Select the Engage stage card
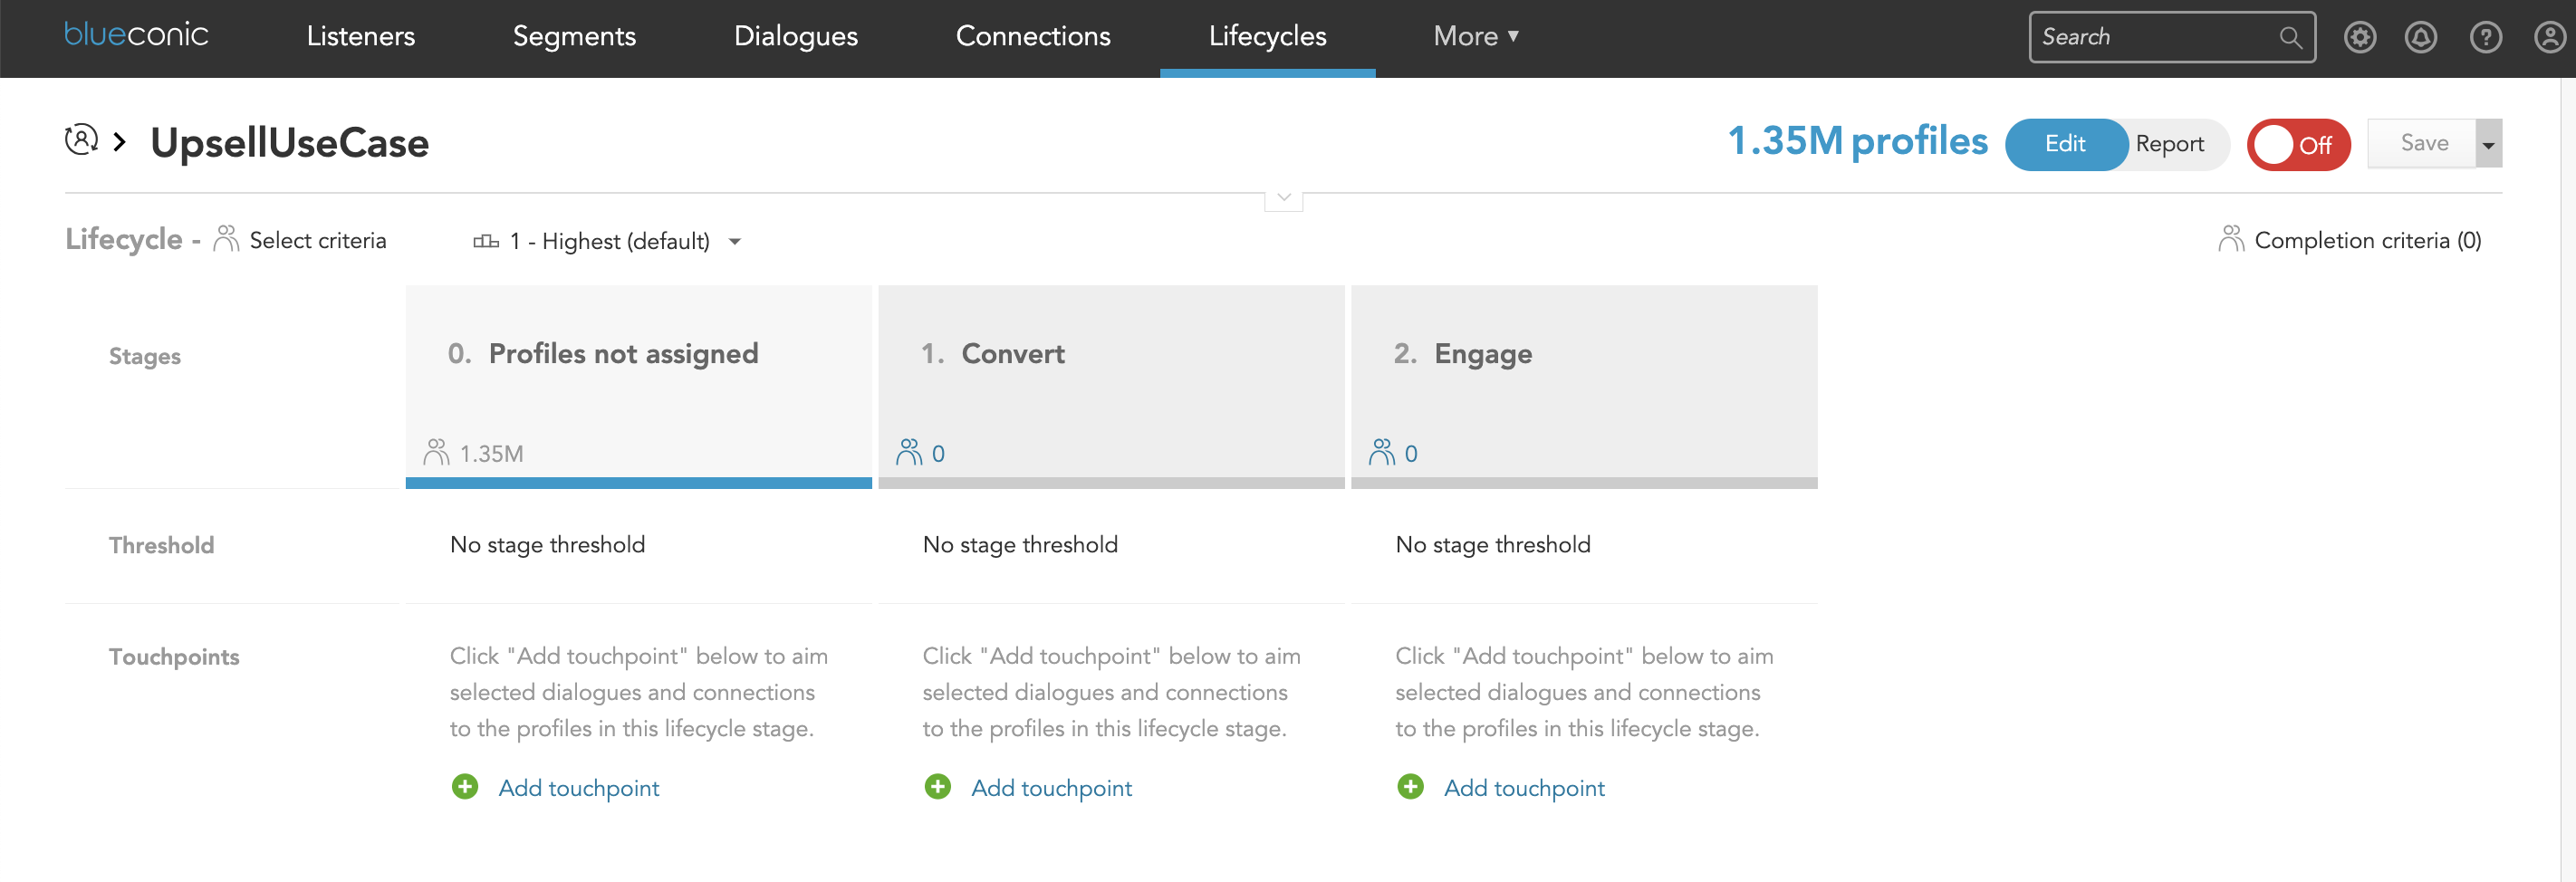2576x882 pixels. [x=1585, y=386]
